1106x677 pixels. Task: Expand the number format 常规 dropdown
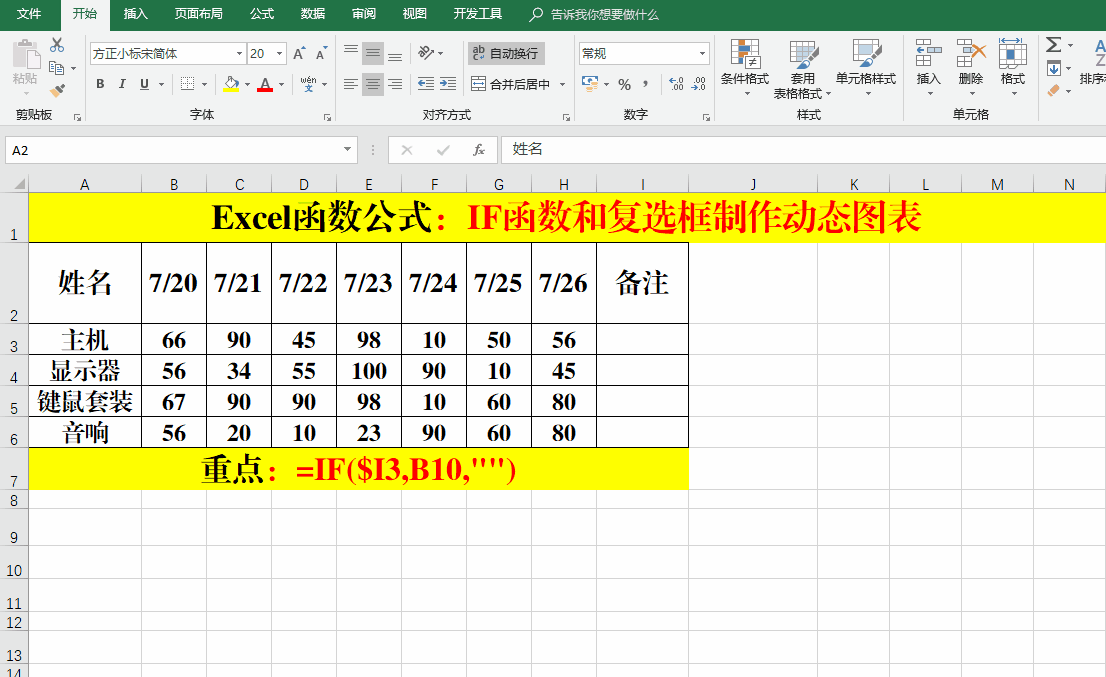(703, 54)
